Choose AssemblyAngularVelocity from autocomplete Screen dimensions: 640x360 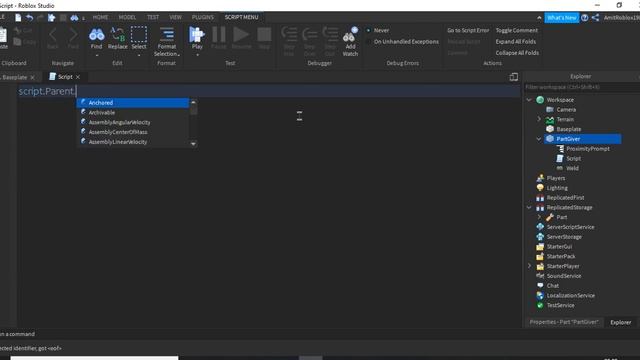[x=133, y=122]
